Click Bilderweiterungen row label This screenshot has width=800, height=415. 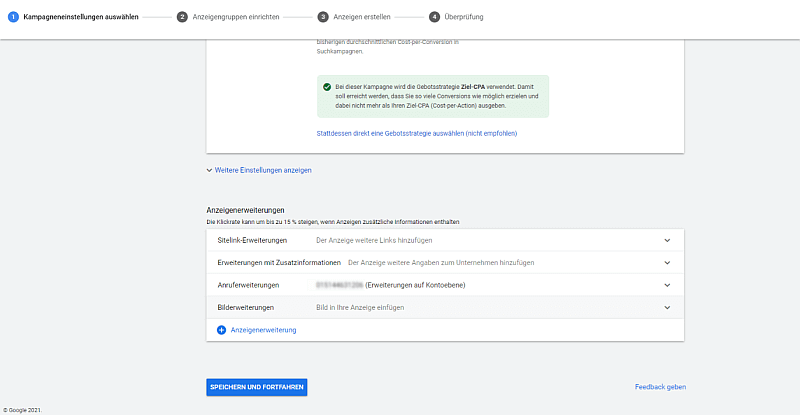(245, 308)
